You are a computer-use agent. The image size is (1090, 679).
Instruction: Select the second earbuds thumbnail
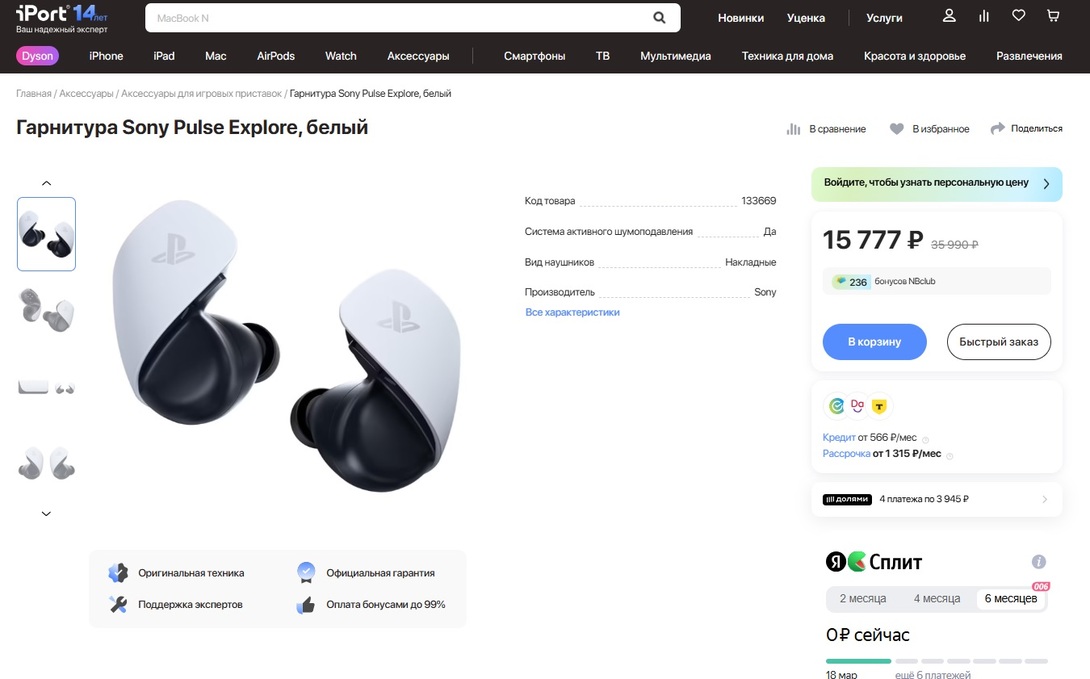pos(46,310)
